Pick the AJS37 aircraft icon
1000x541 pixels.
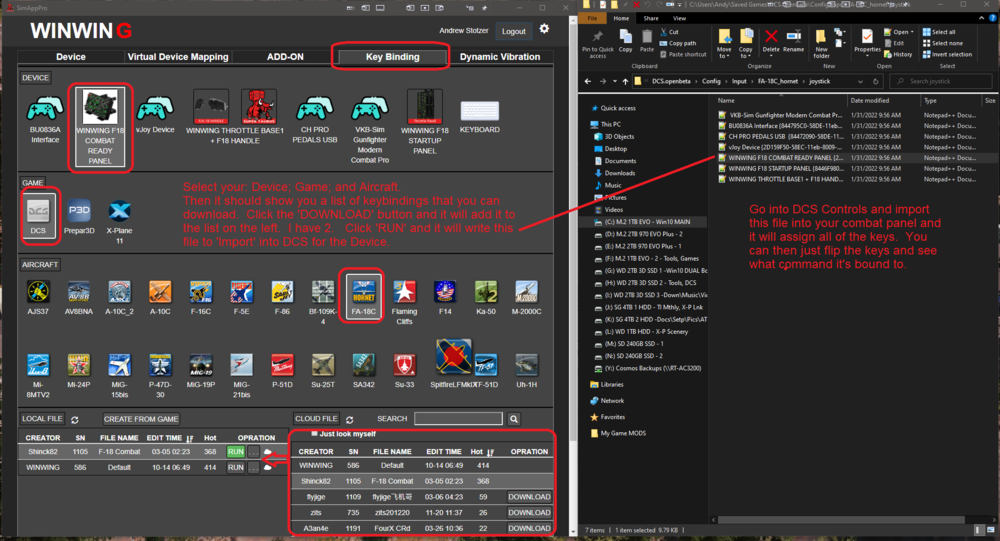(x=38, y=292)
